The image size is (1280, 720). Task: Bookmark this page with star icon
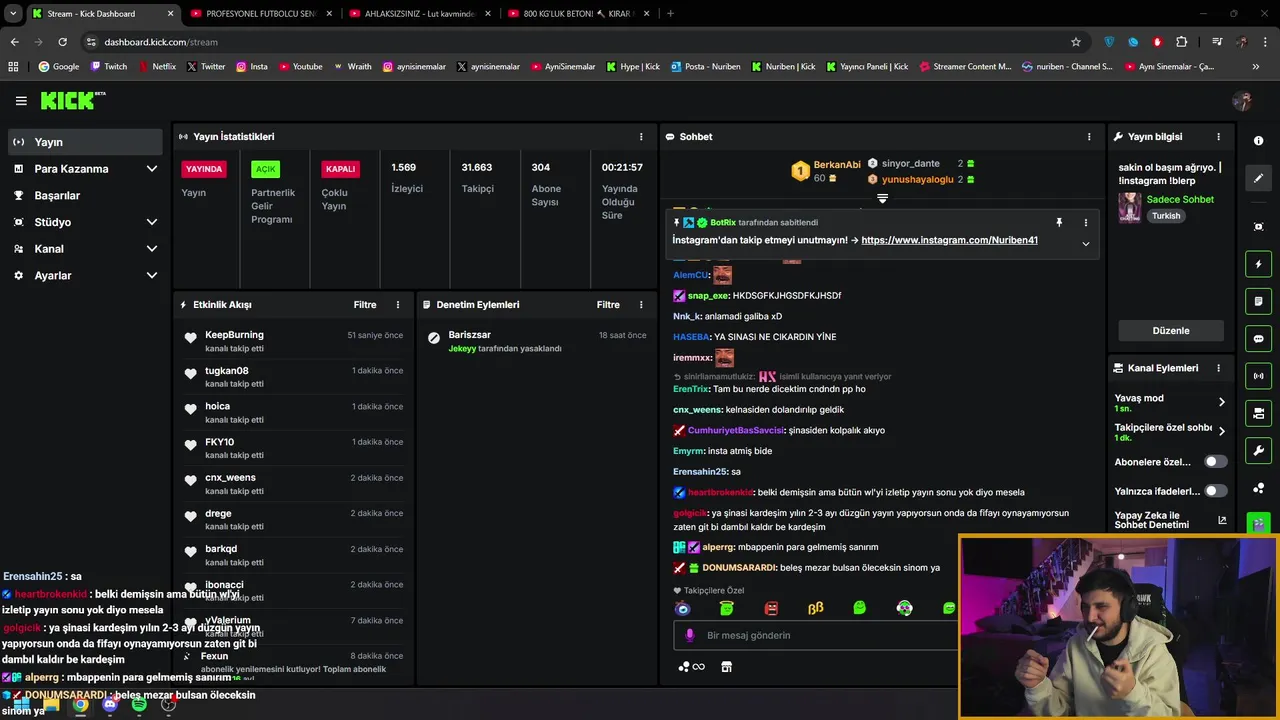click(x=1076, y=42)
